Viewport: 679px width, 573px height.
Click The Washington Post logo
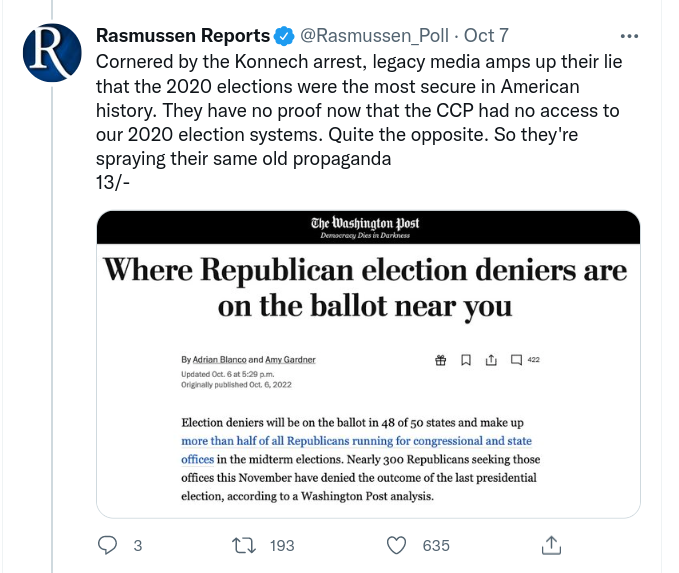pos(365,224)
